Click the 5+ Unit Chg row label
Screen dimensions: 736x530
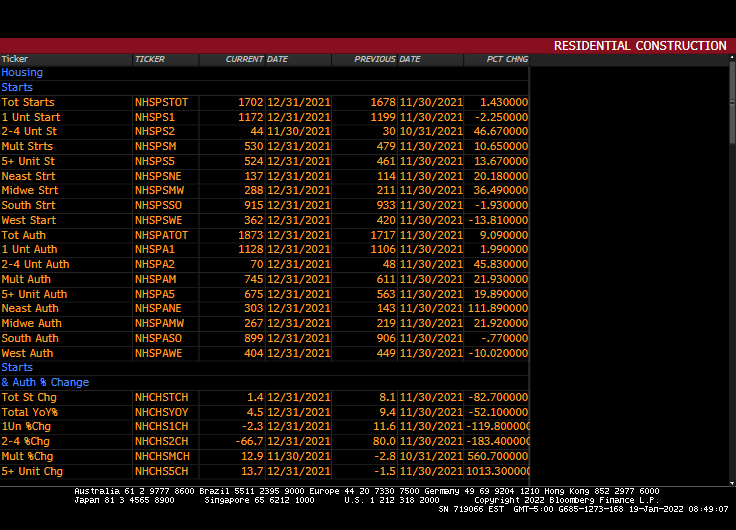click(x=32, y=471)
